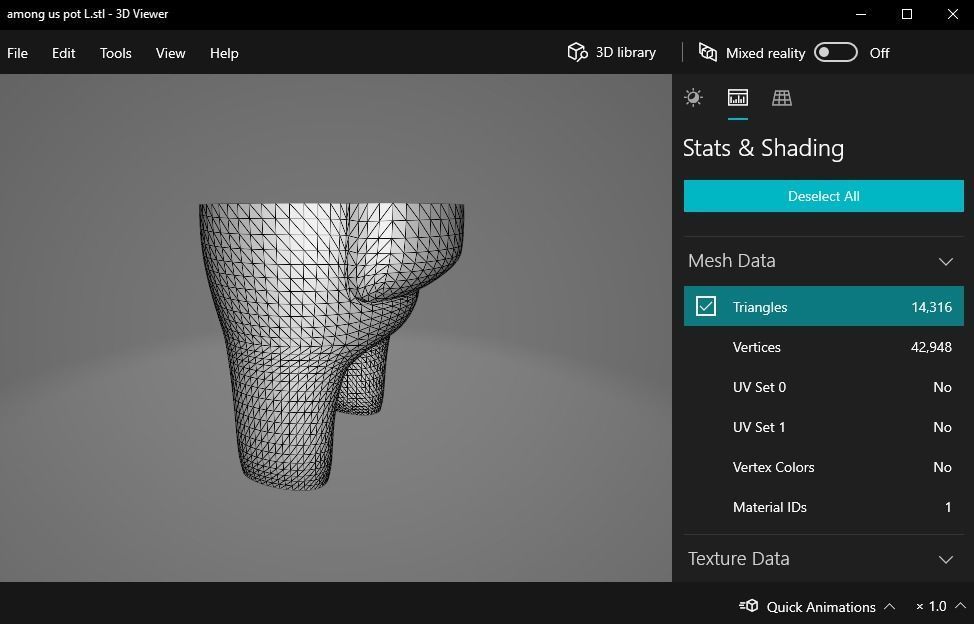Click the Vertex Colors row

(x=824, y=467)
